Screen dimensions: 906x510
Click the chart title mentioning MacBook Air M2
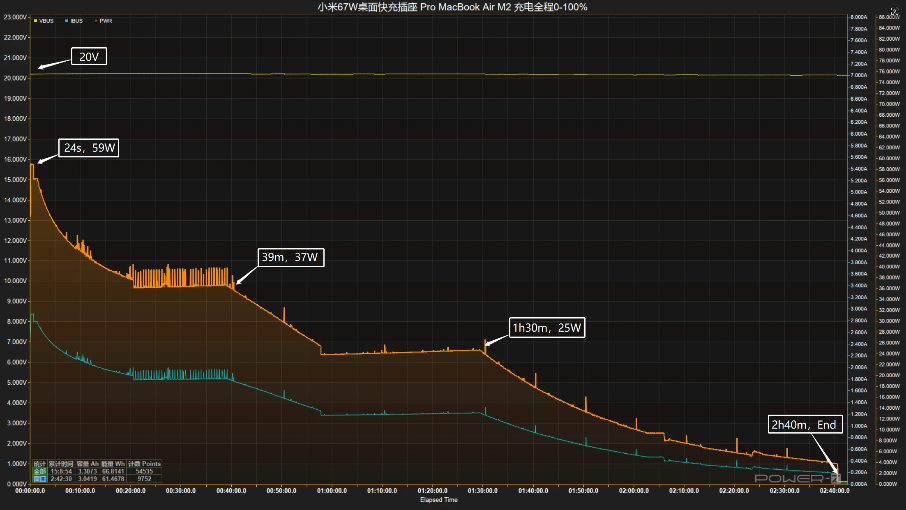coord(452,7)
